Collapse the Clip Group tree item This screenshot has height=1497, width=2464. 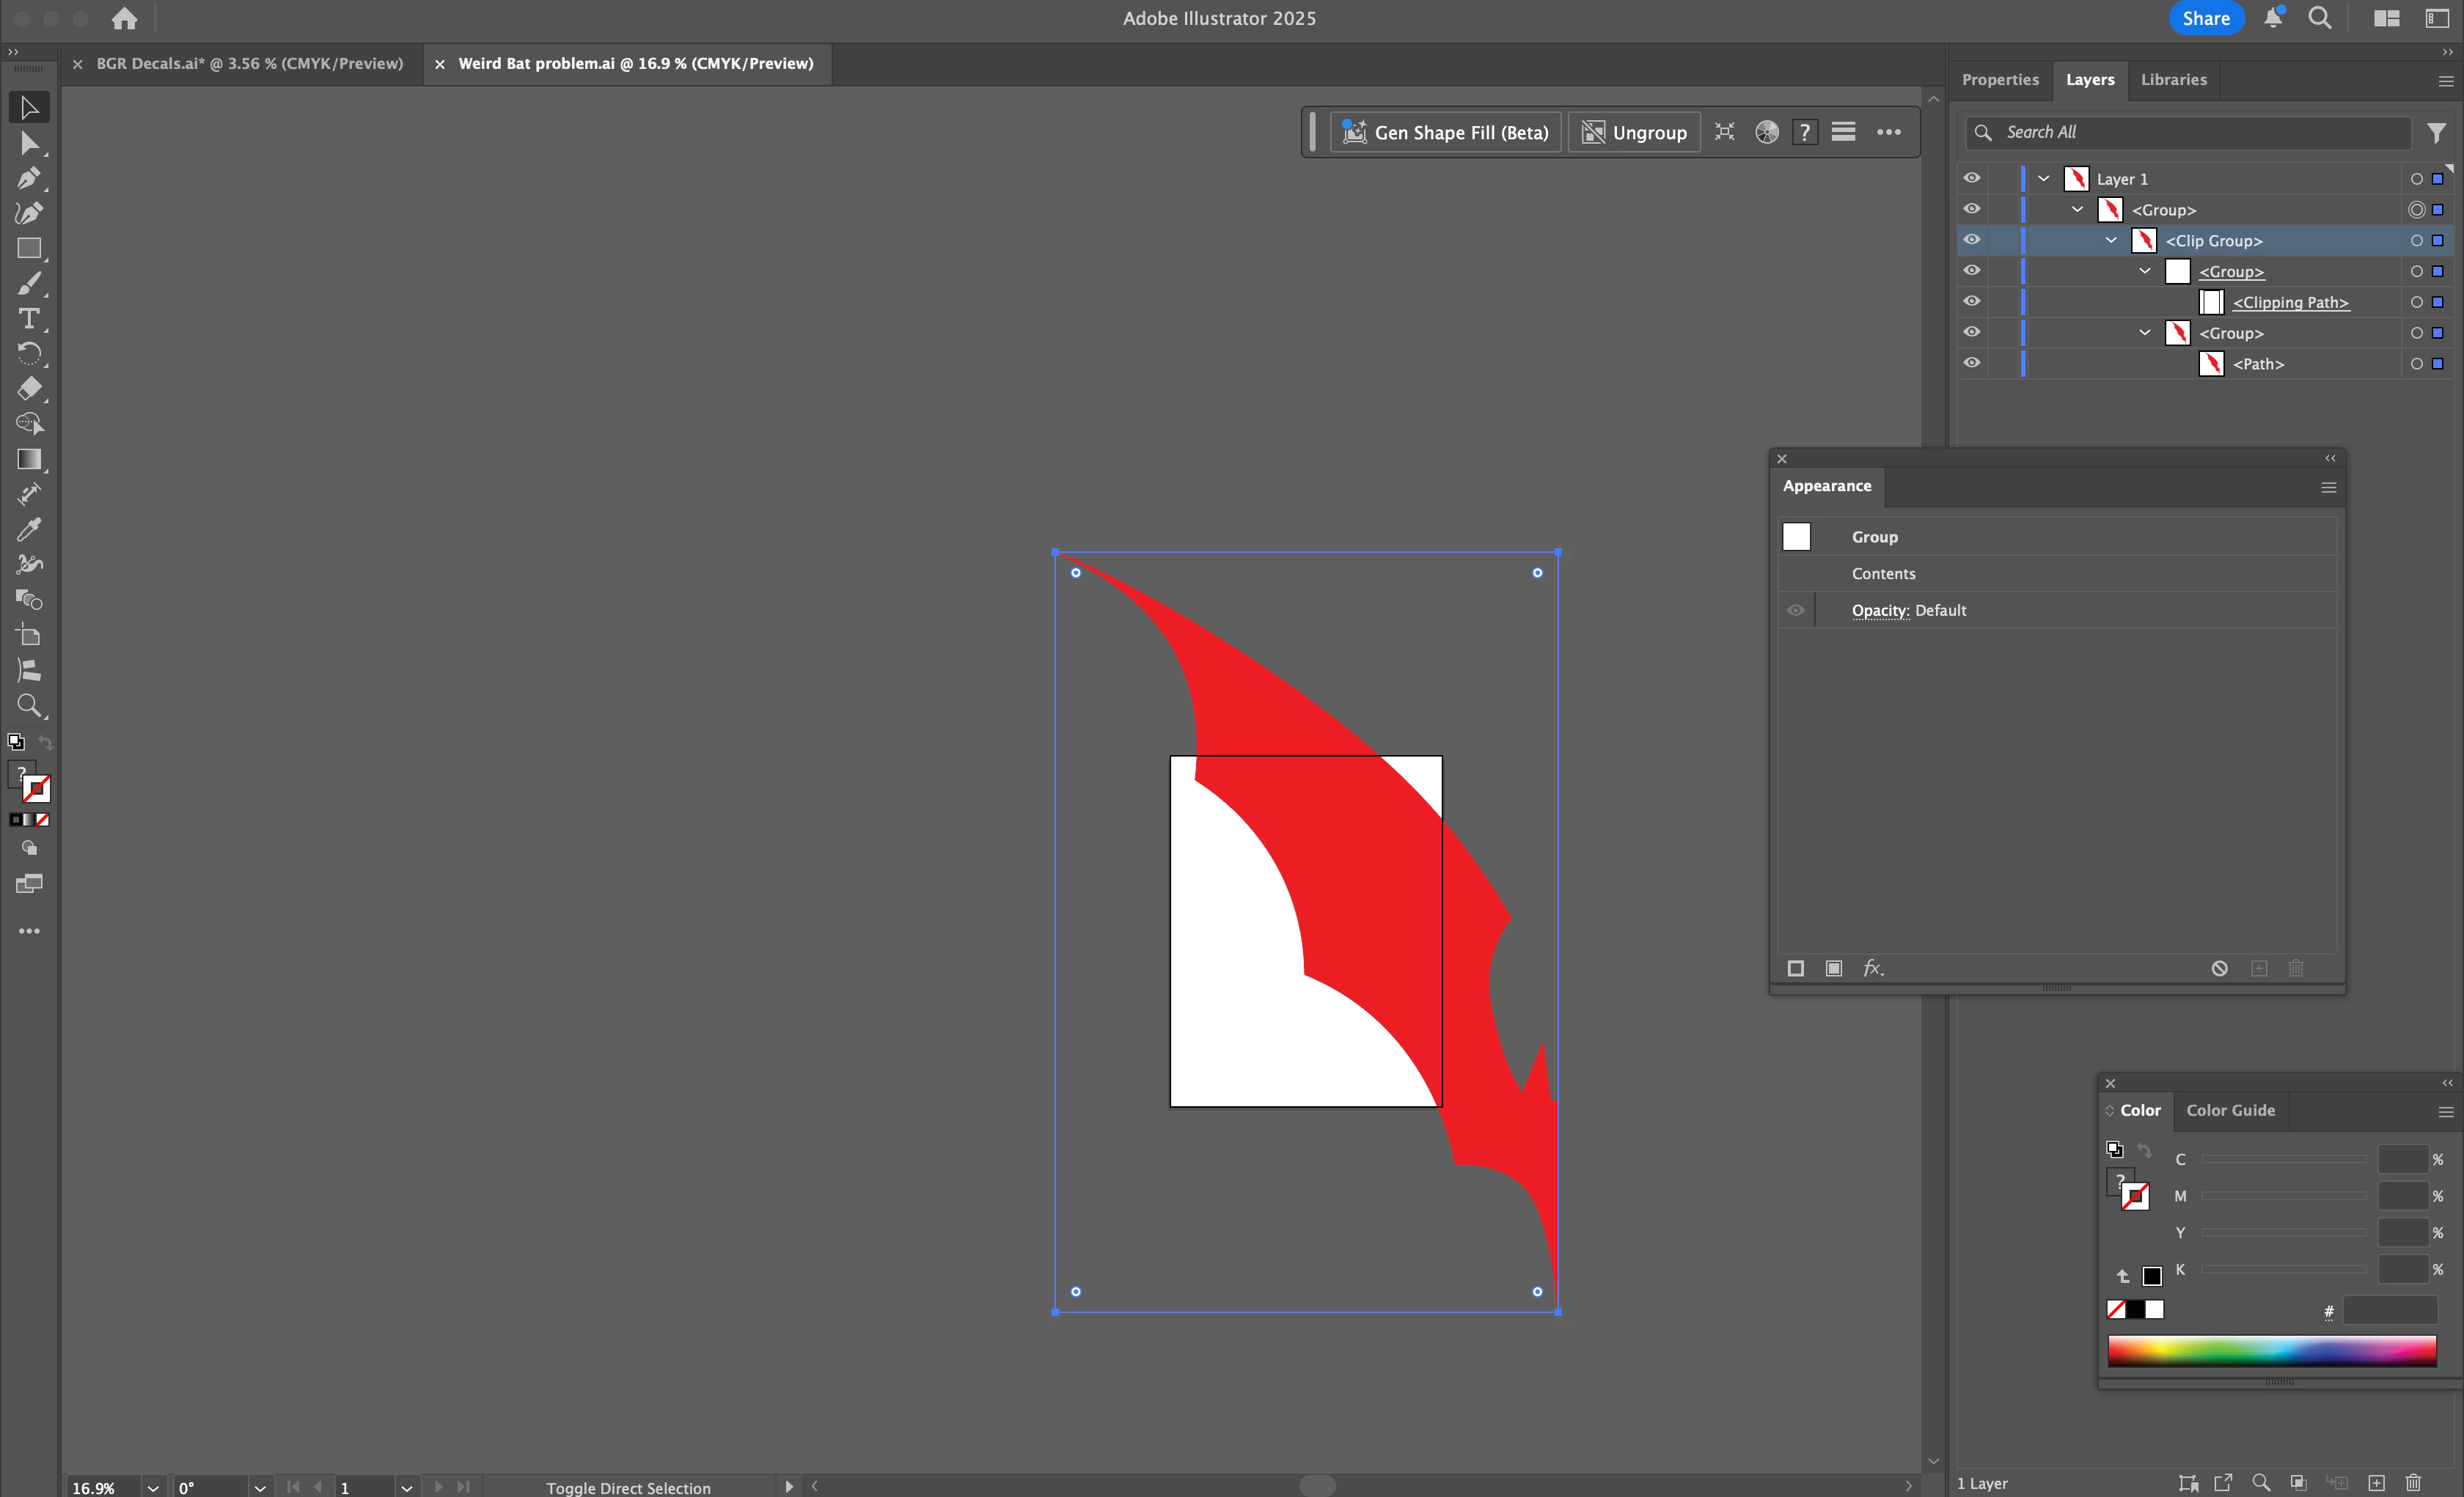[2111, 240]
